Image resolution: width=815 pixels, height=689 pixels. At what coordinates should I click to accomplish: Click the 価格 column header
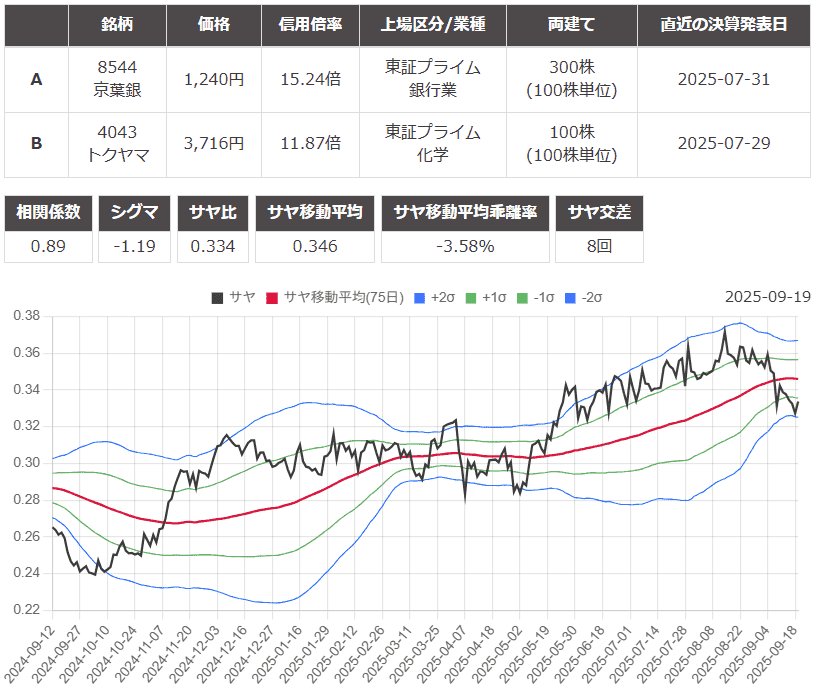213,24
